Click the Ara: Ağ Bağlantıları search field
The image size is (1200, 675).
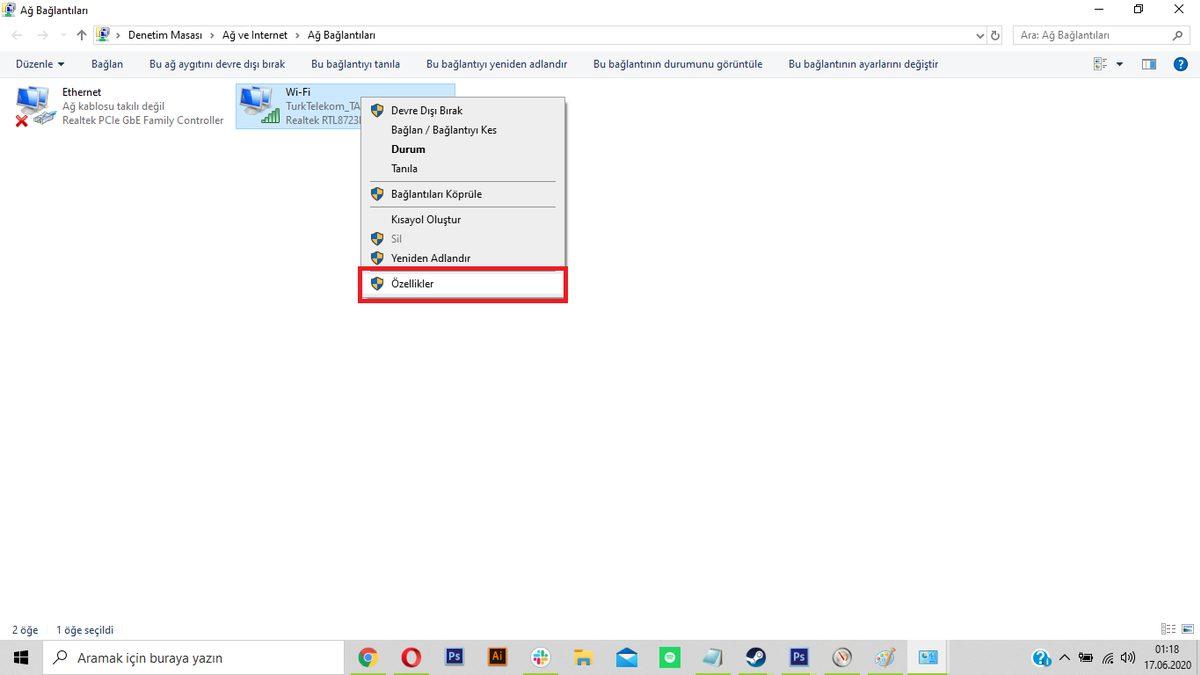point(1090,35)
